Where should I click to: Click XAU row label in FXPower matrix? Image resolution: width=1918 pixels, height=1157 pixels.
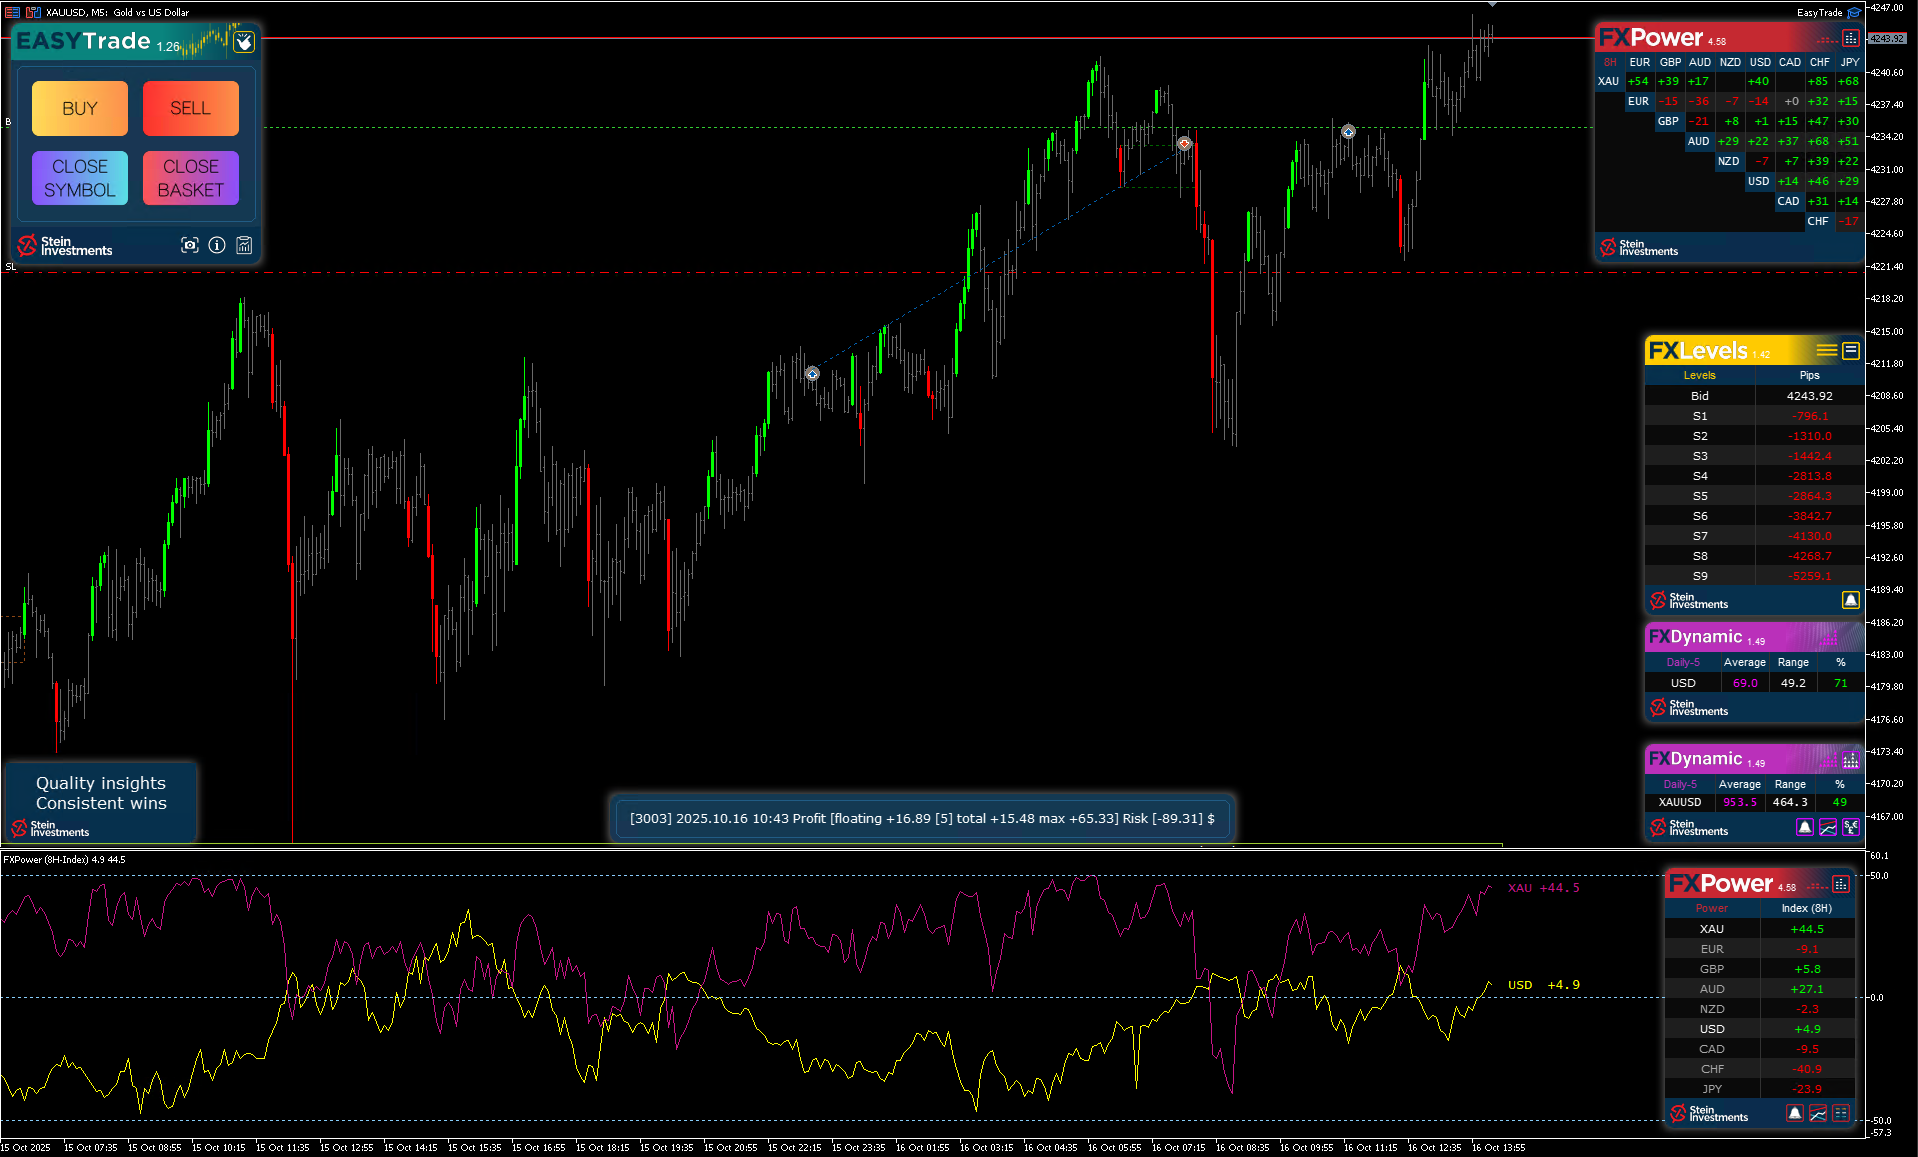point(1608,82)
